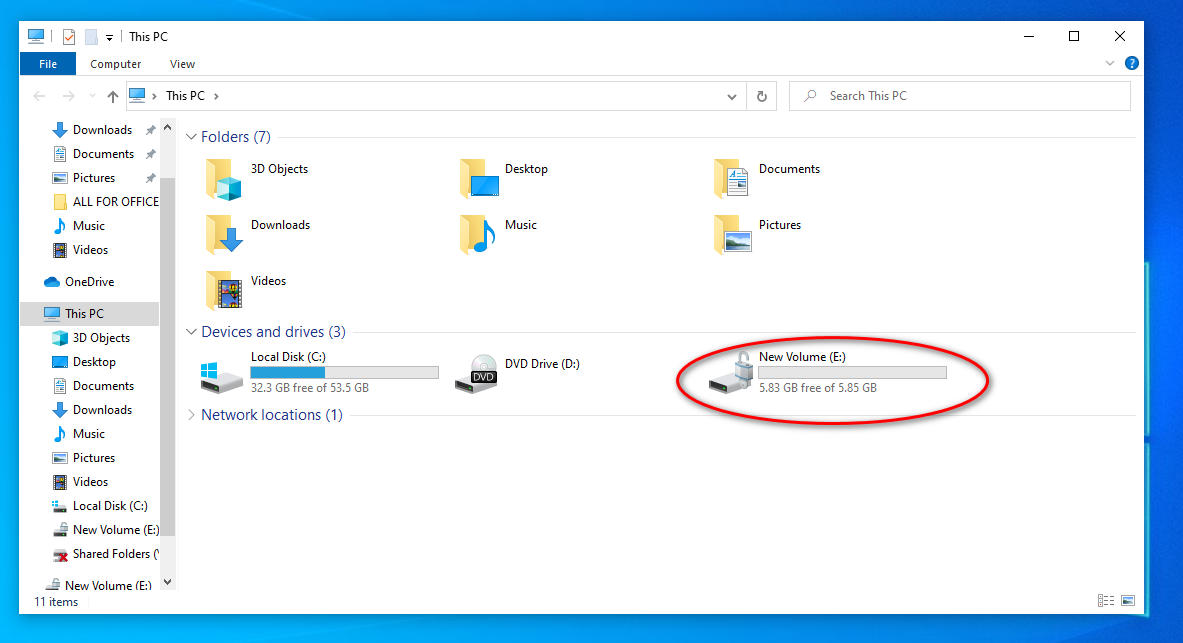1183x643 pixels.
Task: Select the DVD Drive (D:) icon
Action: [477, 374]
